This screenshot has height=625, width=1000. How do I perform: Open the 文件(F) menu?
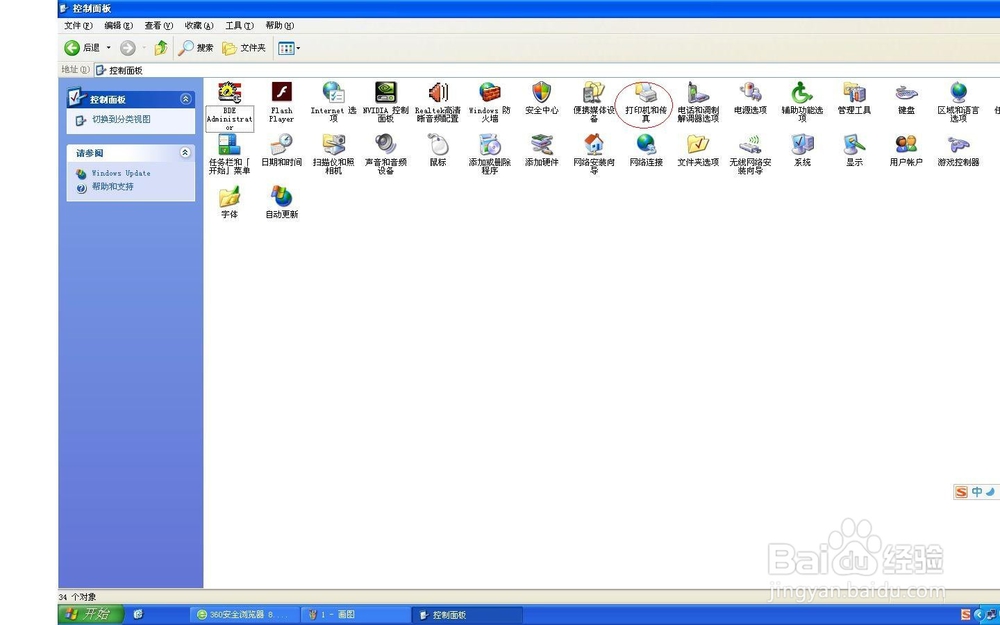point(78,26)
